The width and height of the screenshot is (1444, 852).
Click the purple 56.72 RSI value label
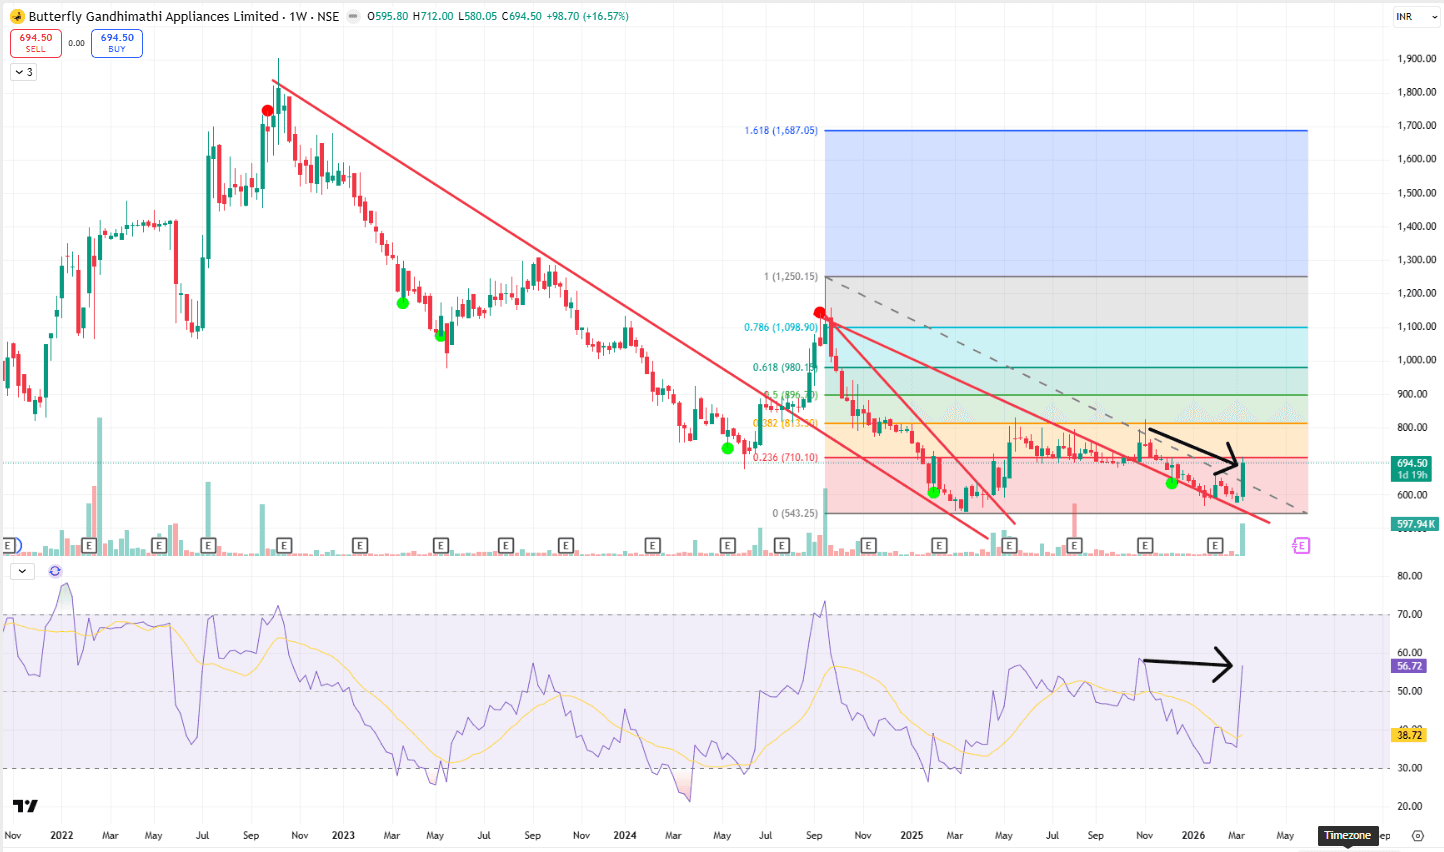(x=1409, y=666)
